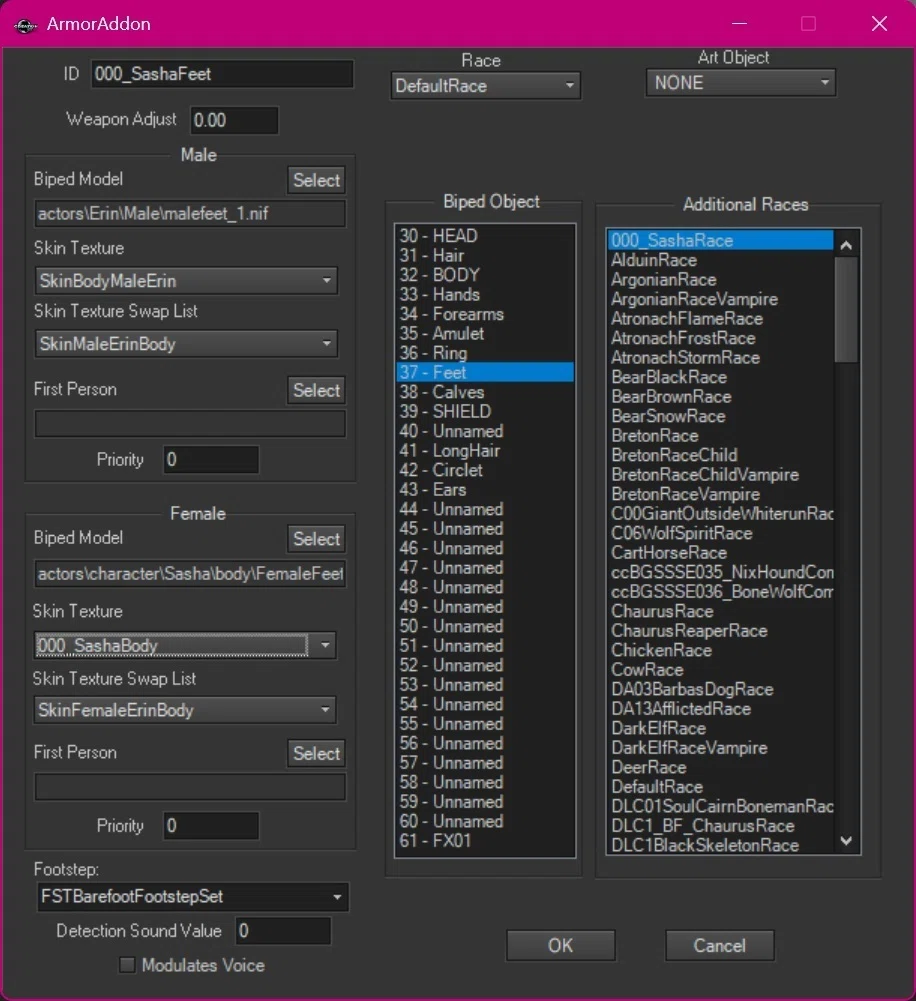Open the Footstep FSTBarefootFootstepSet dropdown
916x1001 pixels.
[193, 896]
